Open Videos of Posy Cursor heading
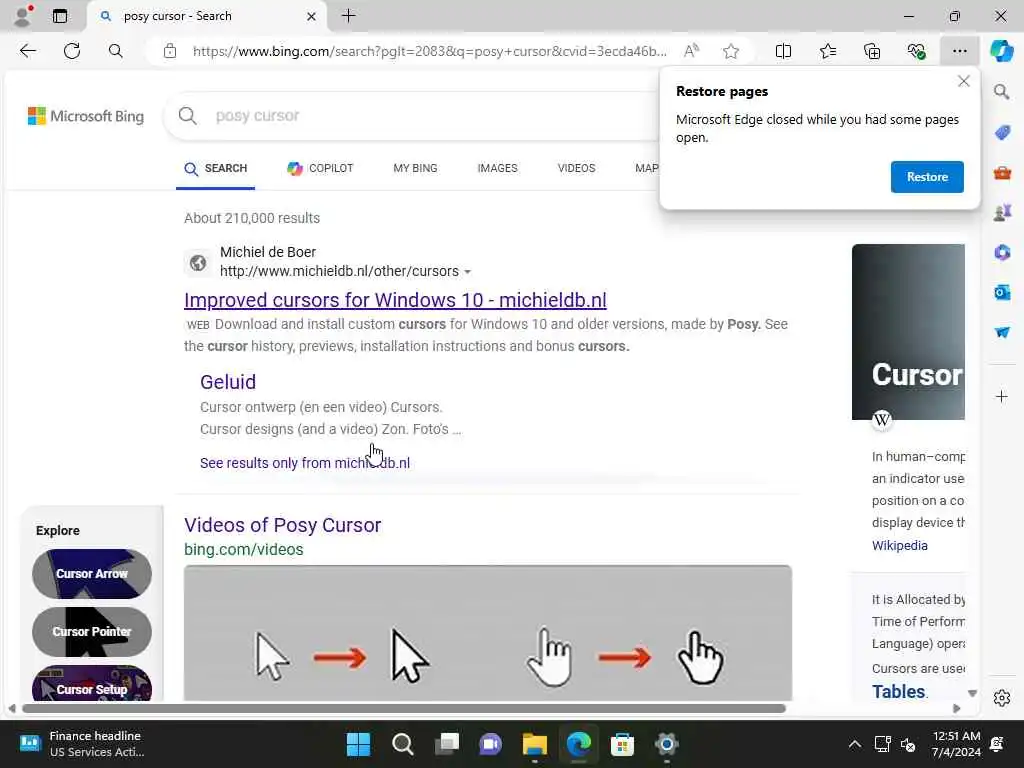The width and height of the screenshot is (1024, 768). pyautogui.click(x=283, y=525)
